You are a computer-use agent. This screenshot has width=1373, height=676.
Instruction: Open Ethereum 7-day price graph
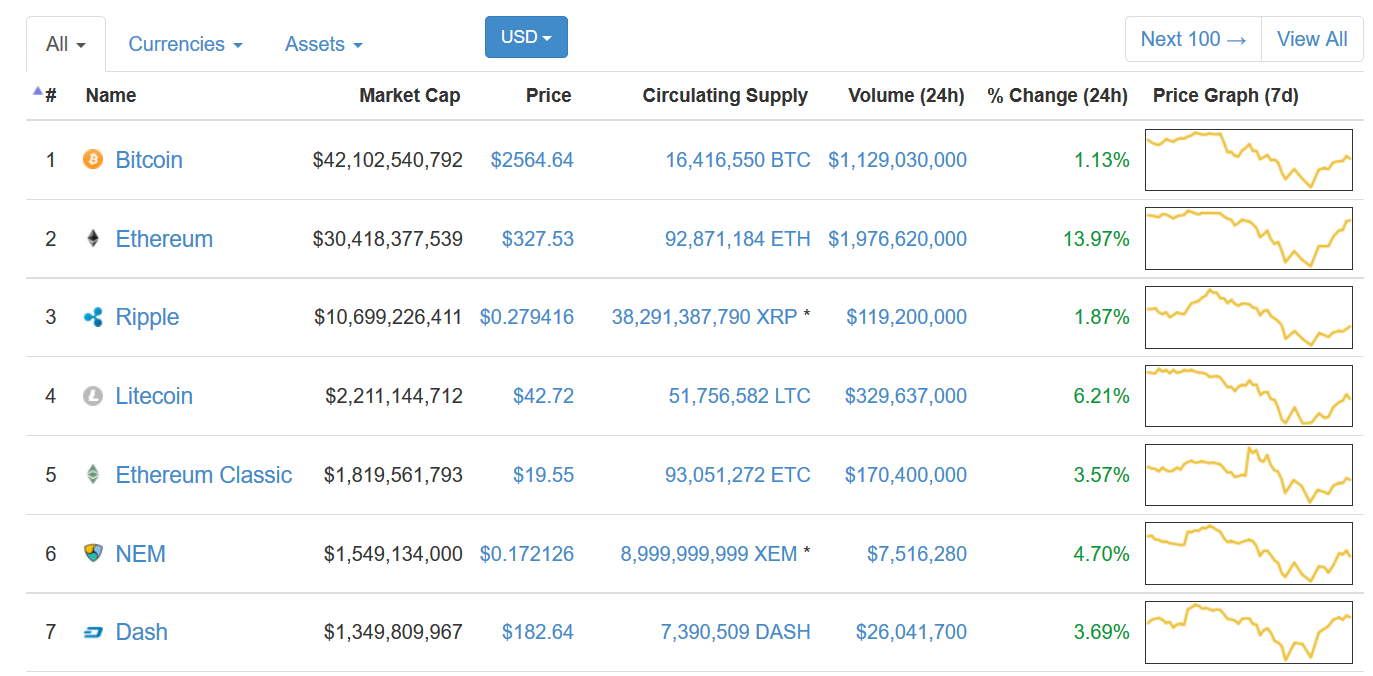(1249, 239)
